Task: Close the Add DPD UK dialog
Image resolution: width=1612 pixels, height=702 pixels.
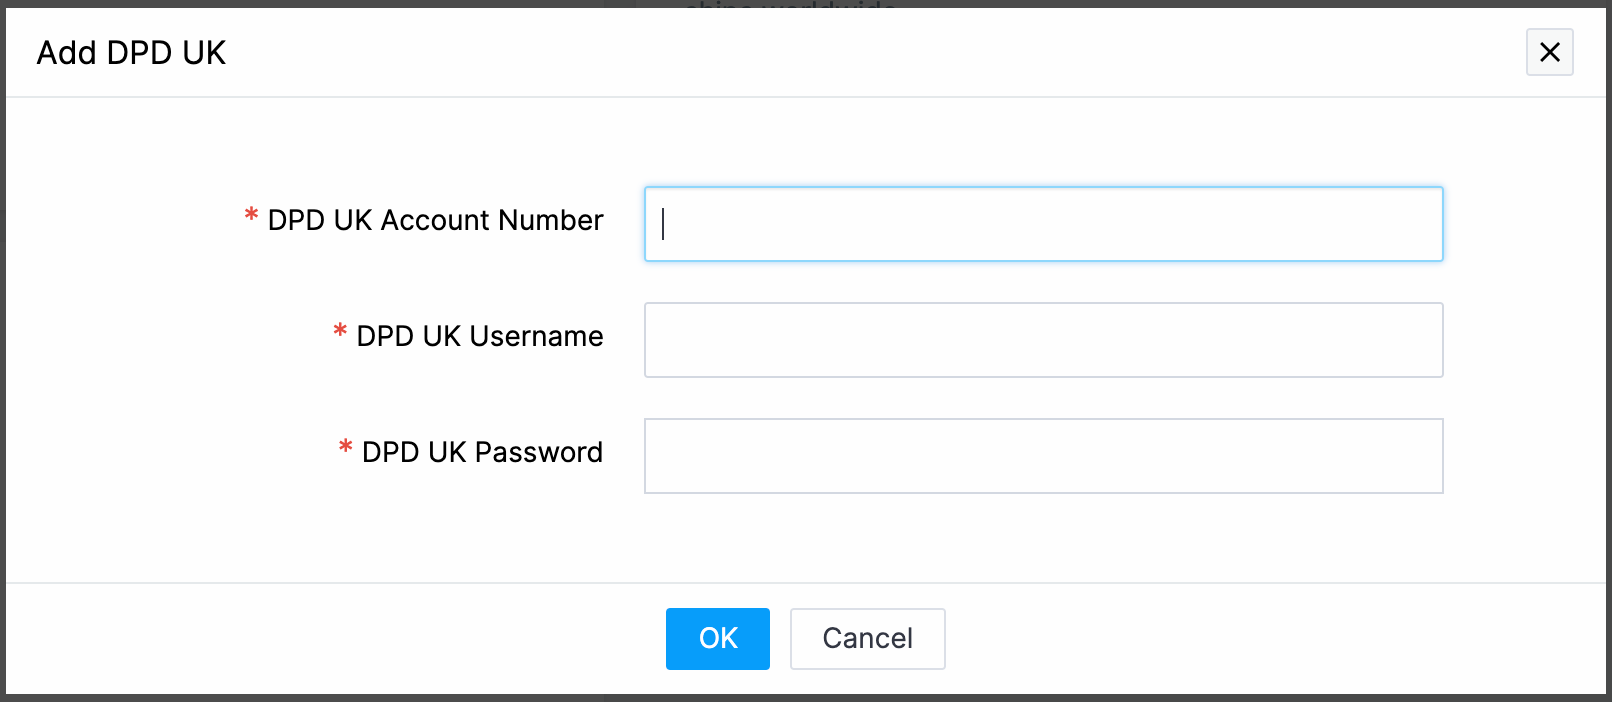Action: point(1549,52)
